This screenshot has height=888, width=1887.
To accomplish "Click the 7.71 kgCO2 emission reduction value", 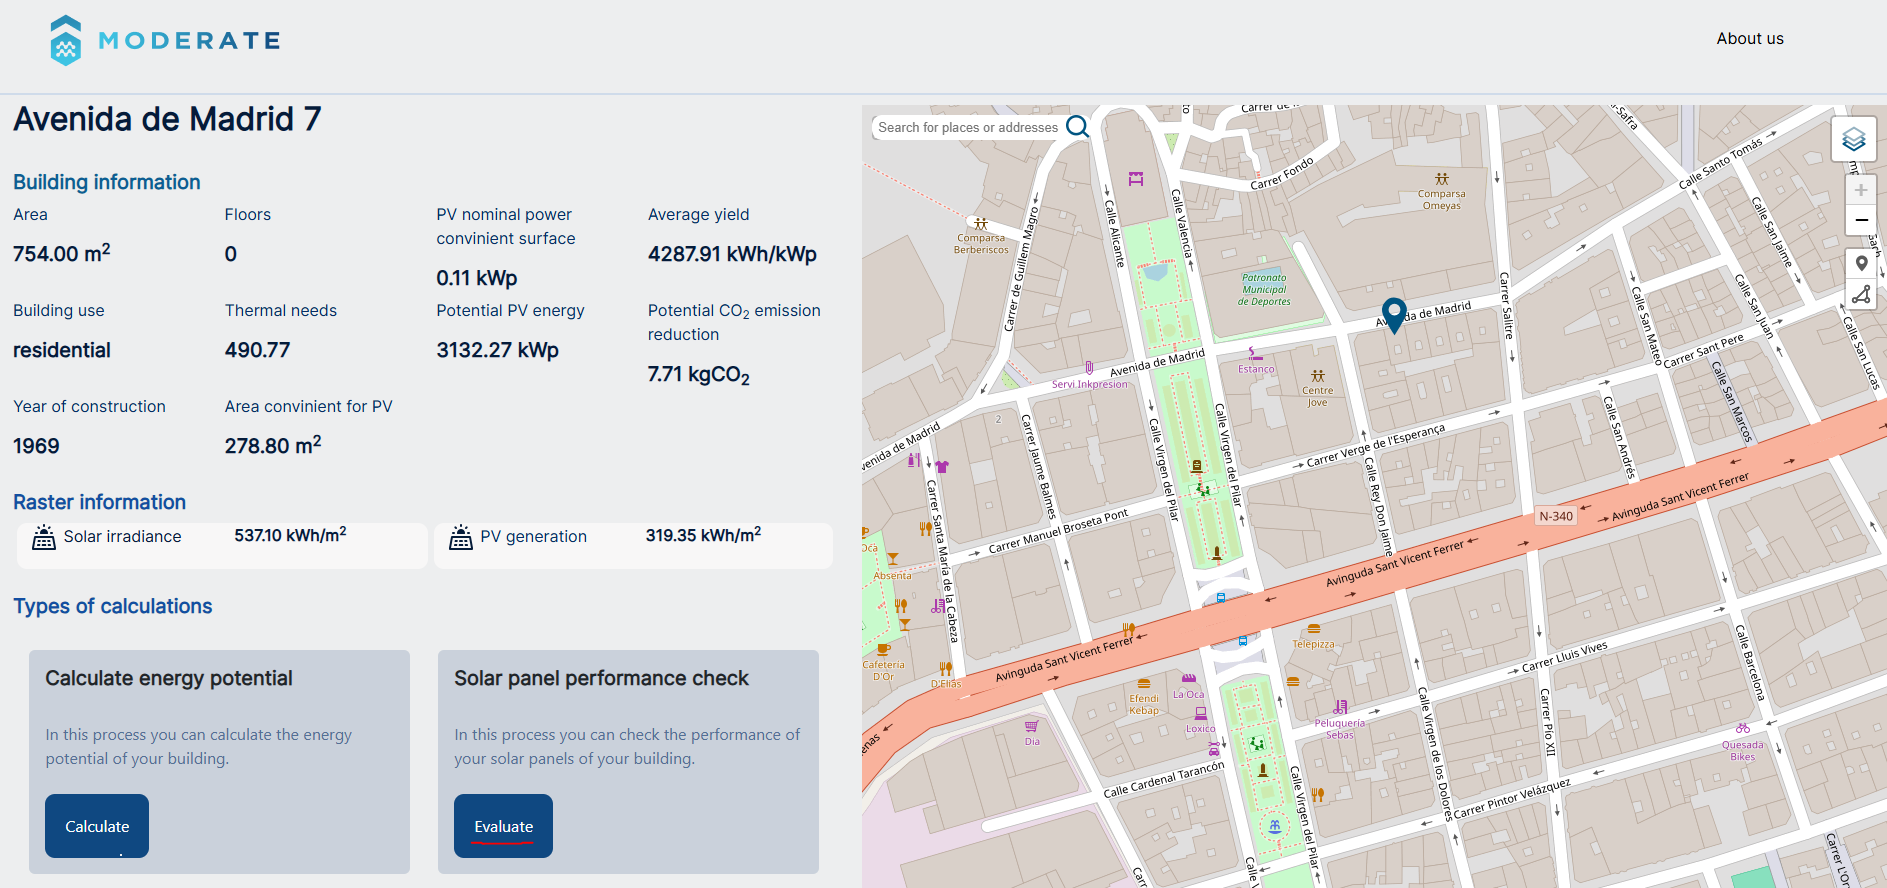I will pos(698,375).
